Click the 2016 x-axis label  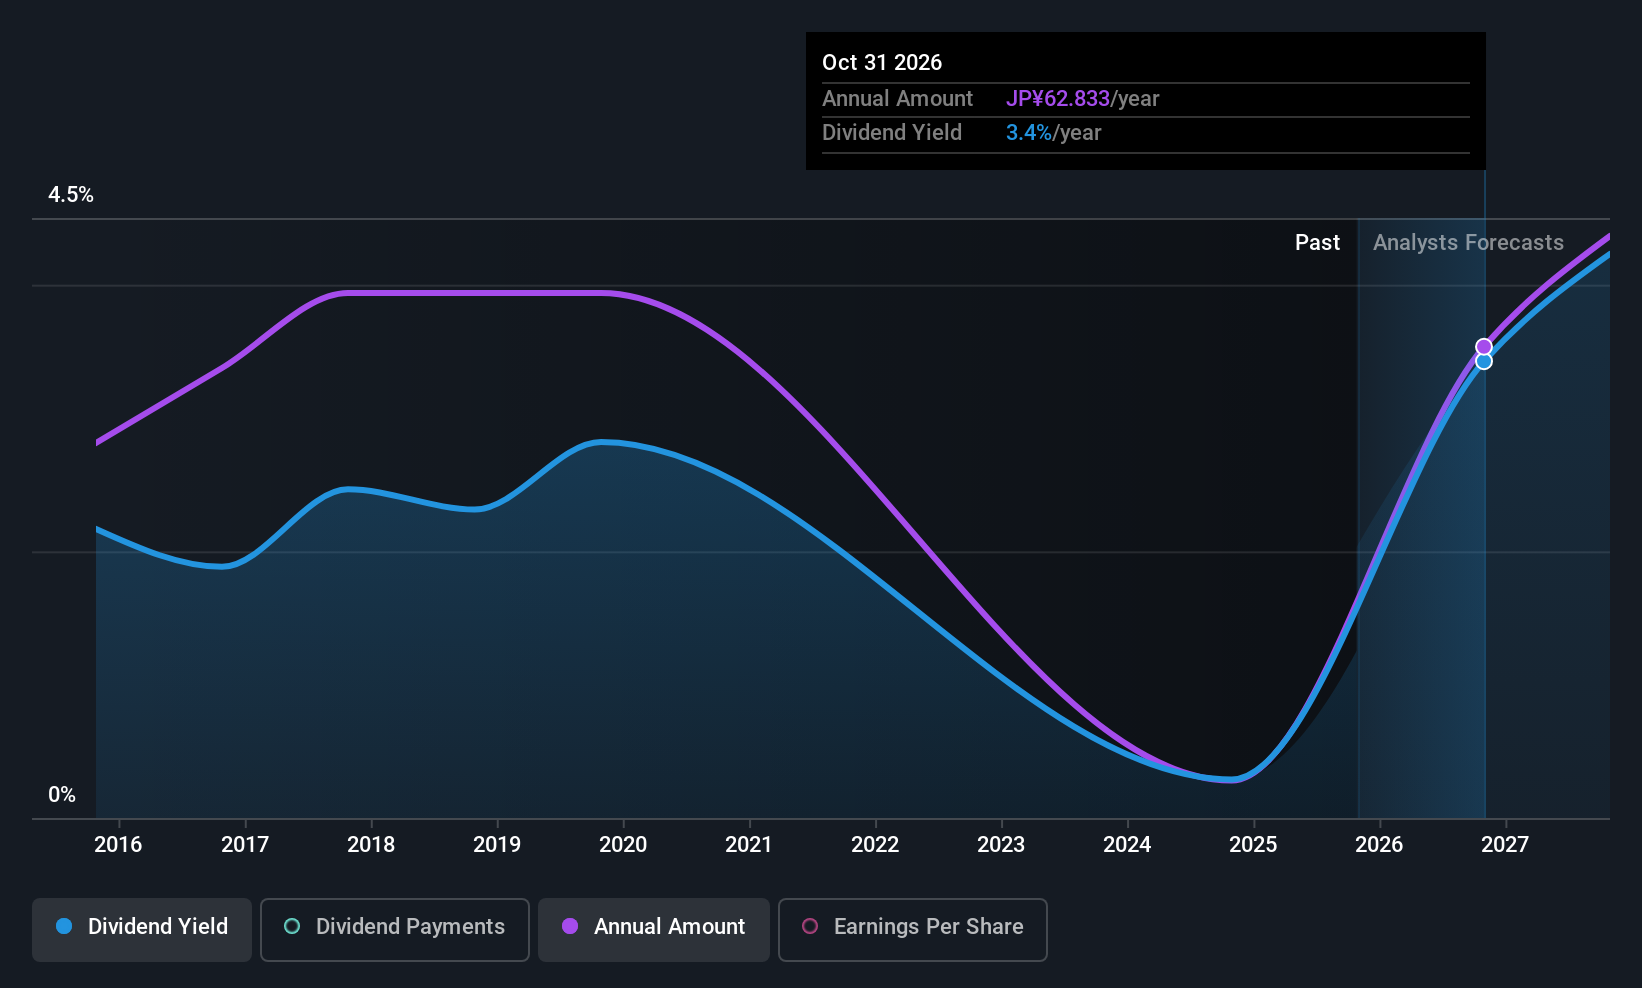pos(118,845)
